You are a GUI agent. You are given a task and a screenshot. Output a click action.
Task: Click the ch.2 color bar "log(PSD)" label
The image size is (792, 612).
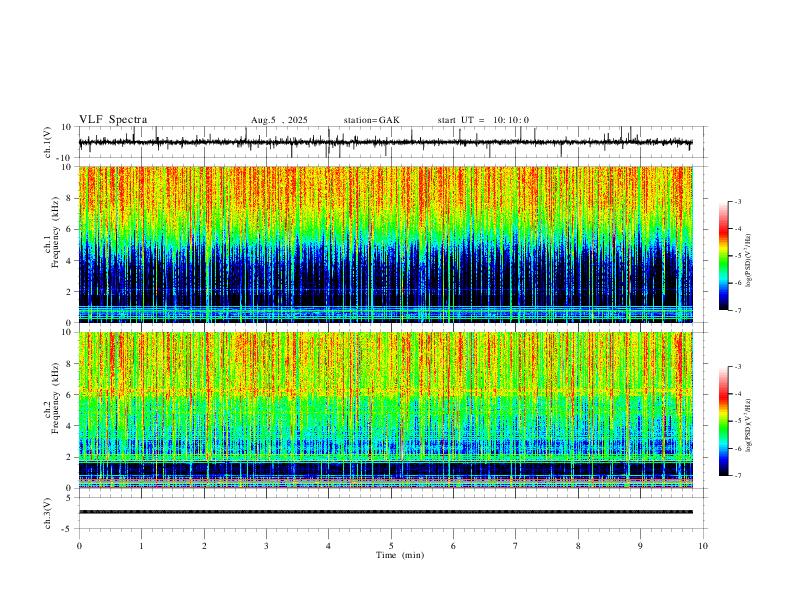(x=749, y=425)
